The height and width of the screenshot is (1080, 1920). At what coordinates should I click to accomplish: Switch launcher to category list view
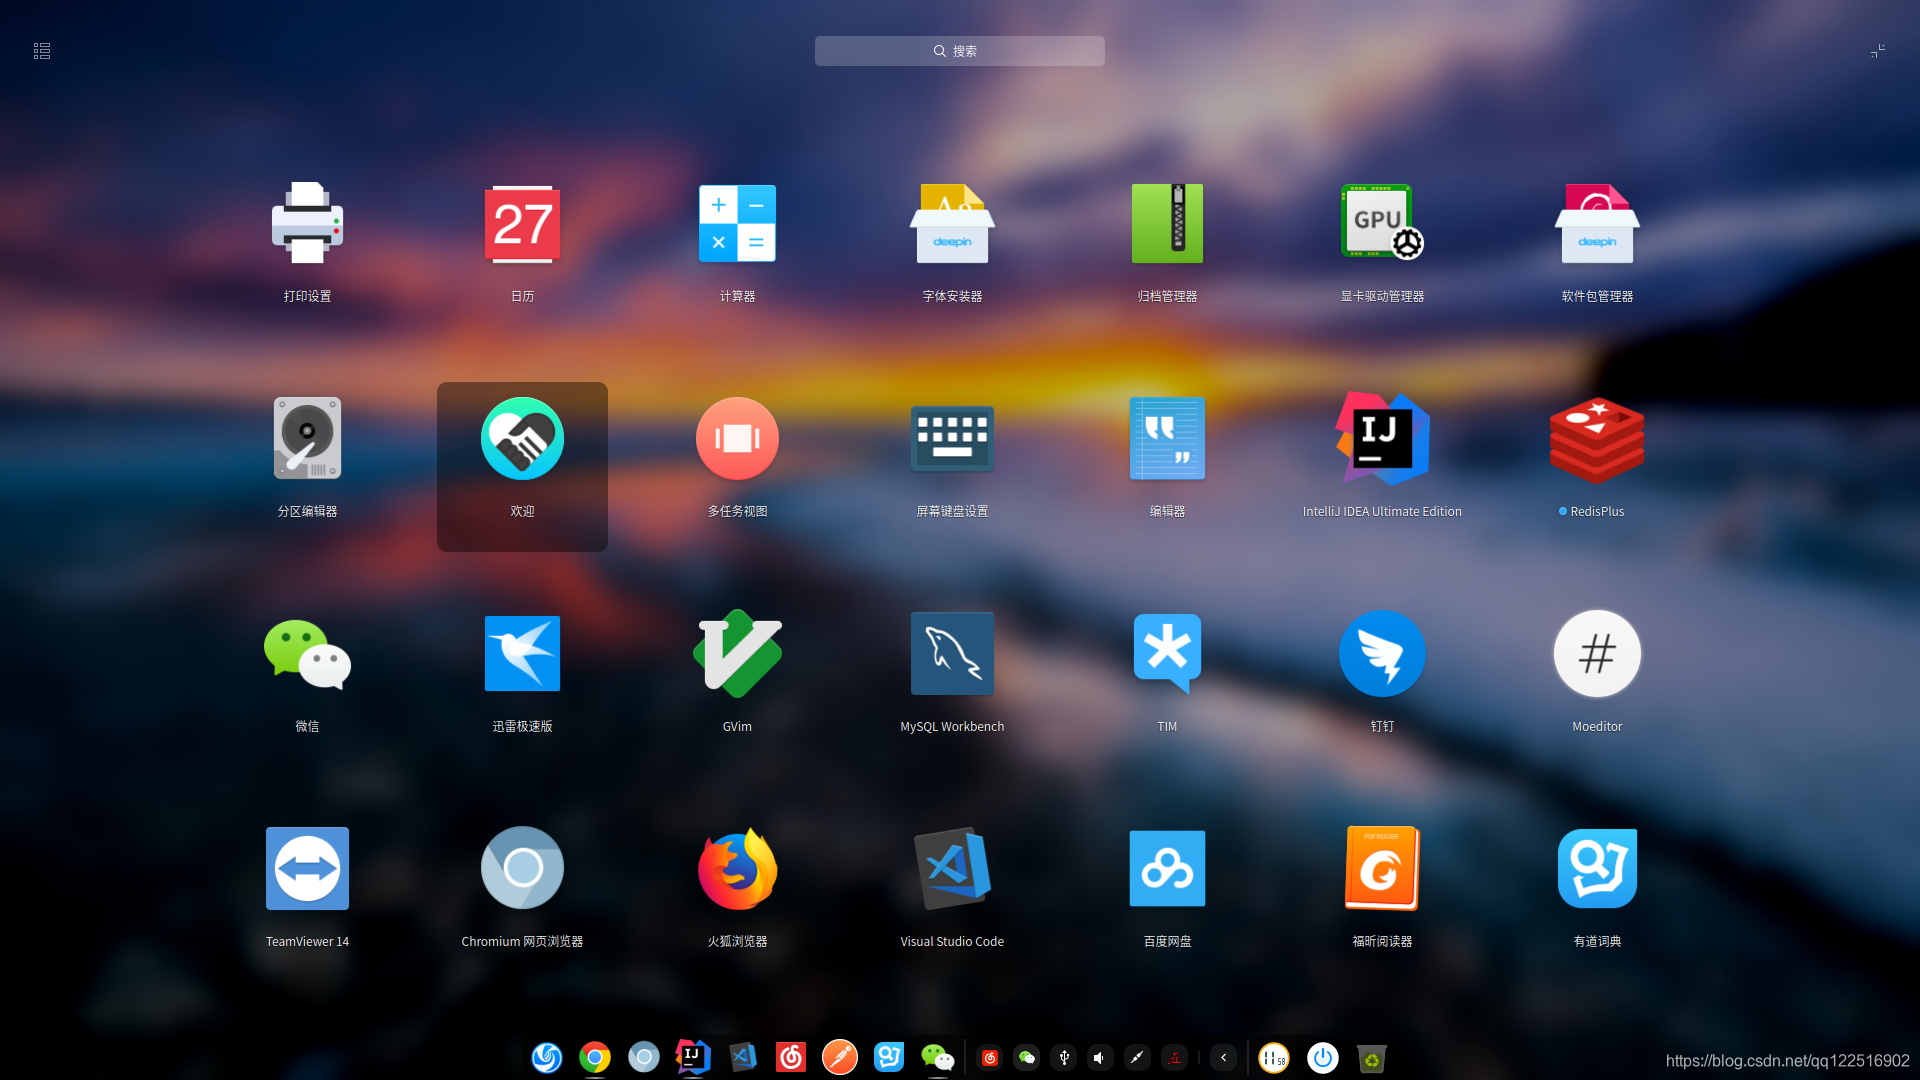(42, 51)
